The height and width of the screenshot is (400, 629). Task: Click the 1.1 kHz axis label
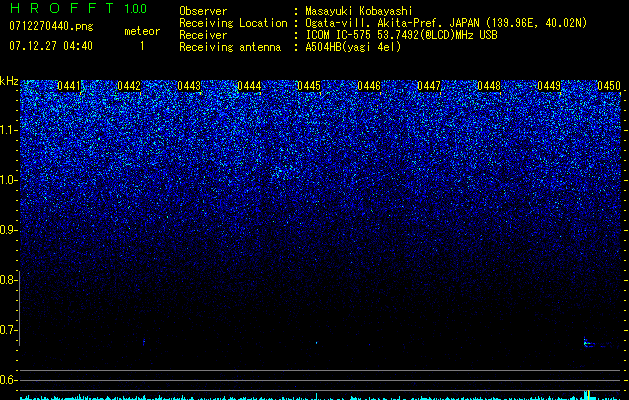tap(9, 130)
